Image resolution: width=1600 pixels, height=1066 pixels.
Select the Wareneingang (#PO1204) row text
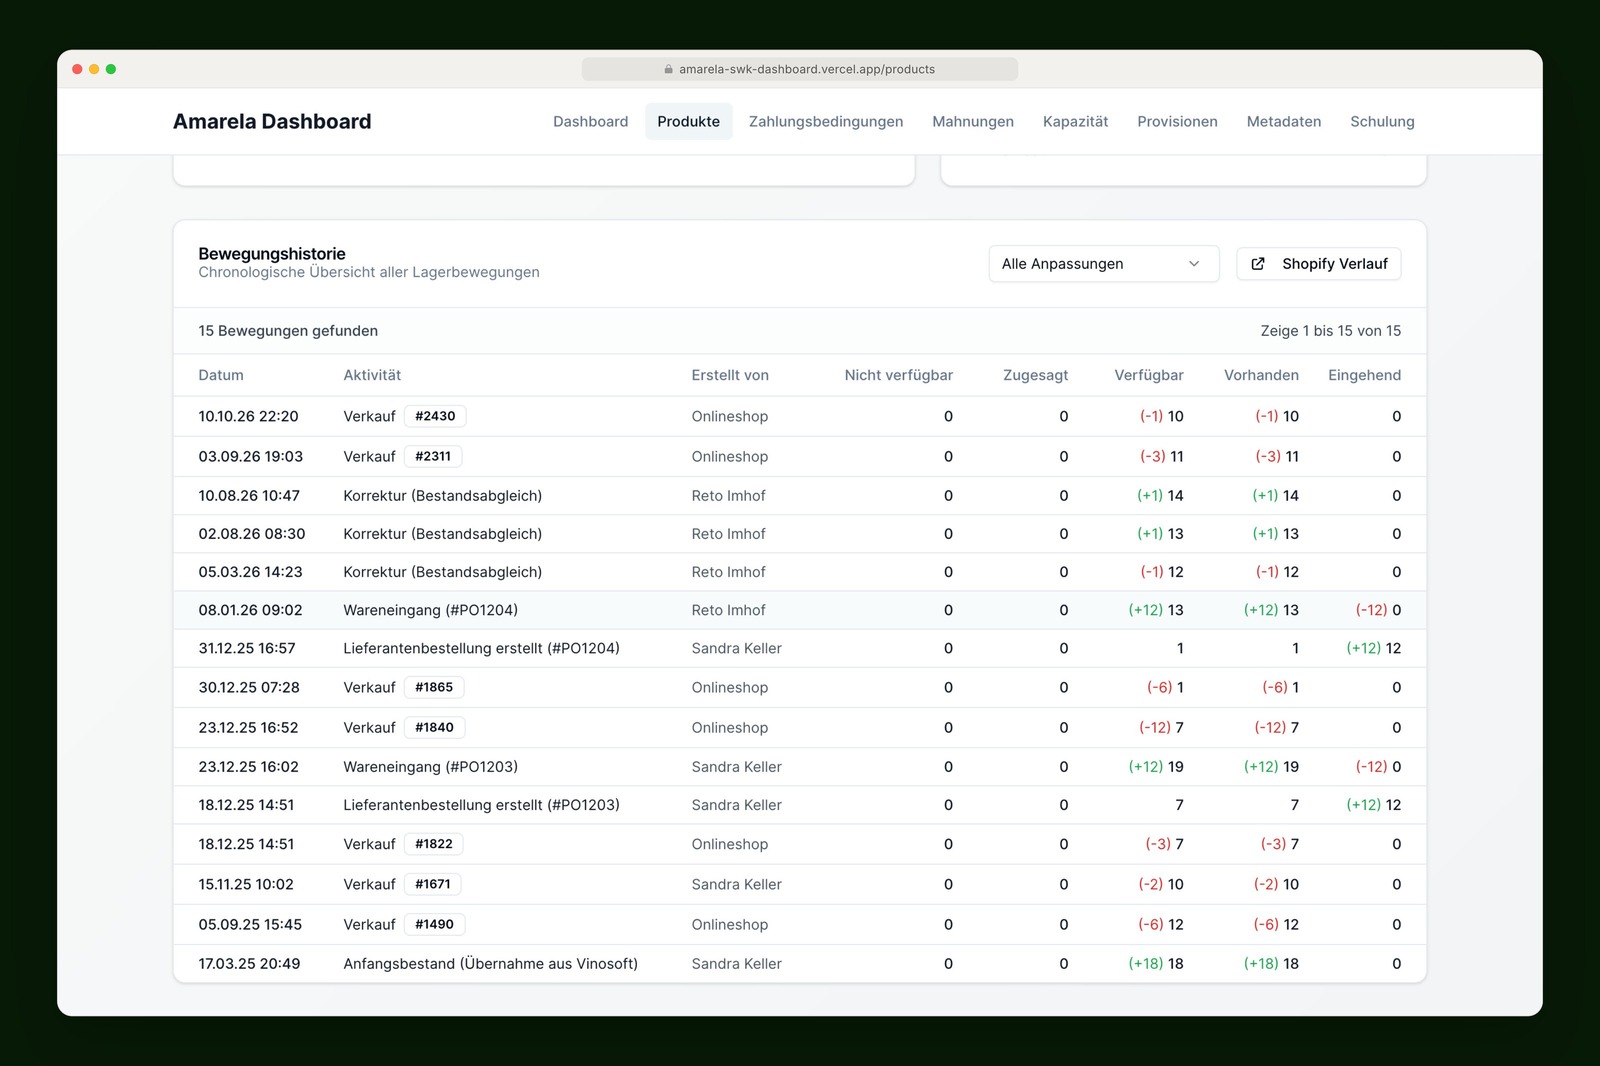tap(430, 610)
